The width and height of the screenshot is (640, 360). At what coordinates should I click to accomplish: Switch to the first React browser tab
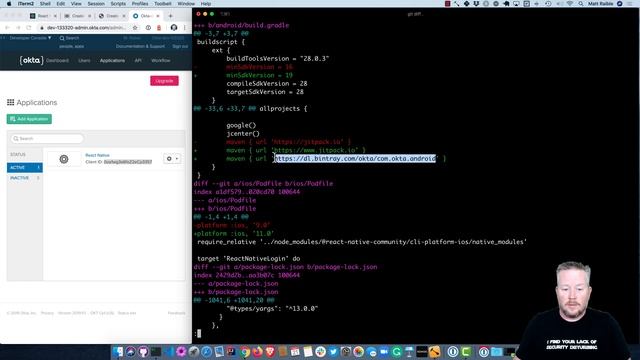(x=43, y=16)
